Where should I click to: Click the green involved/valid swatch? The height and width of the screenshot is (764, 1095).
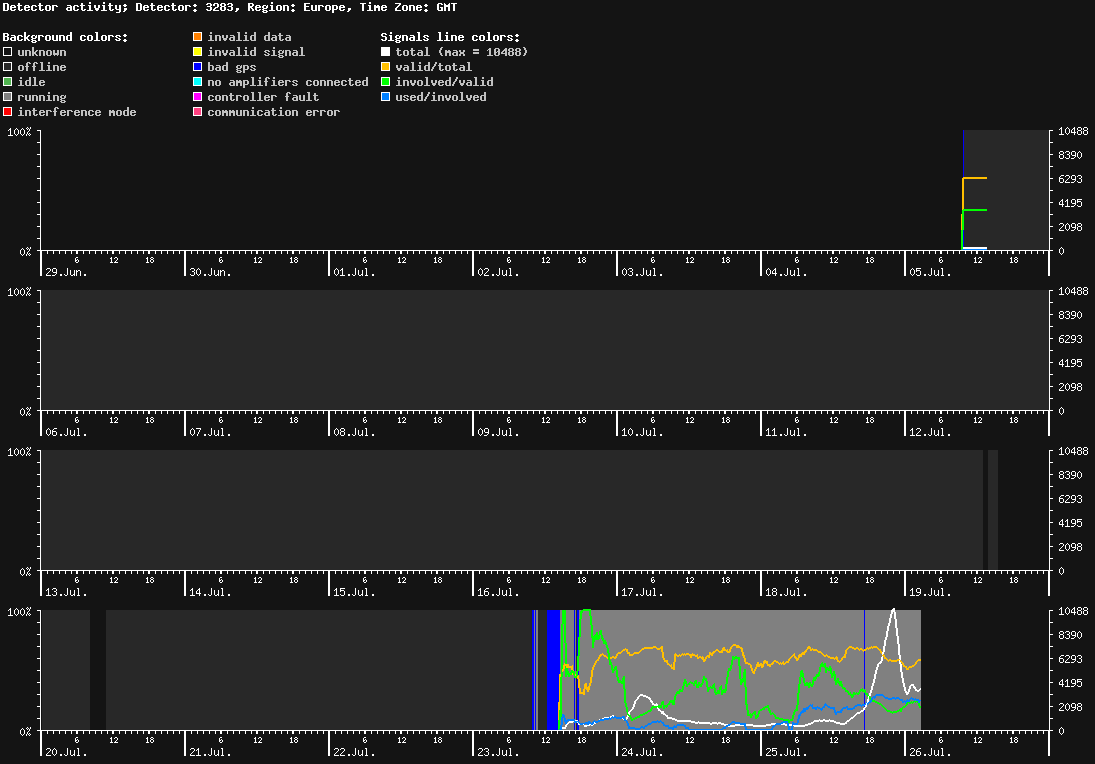coord(385,82)
